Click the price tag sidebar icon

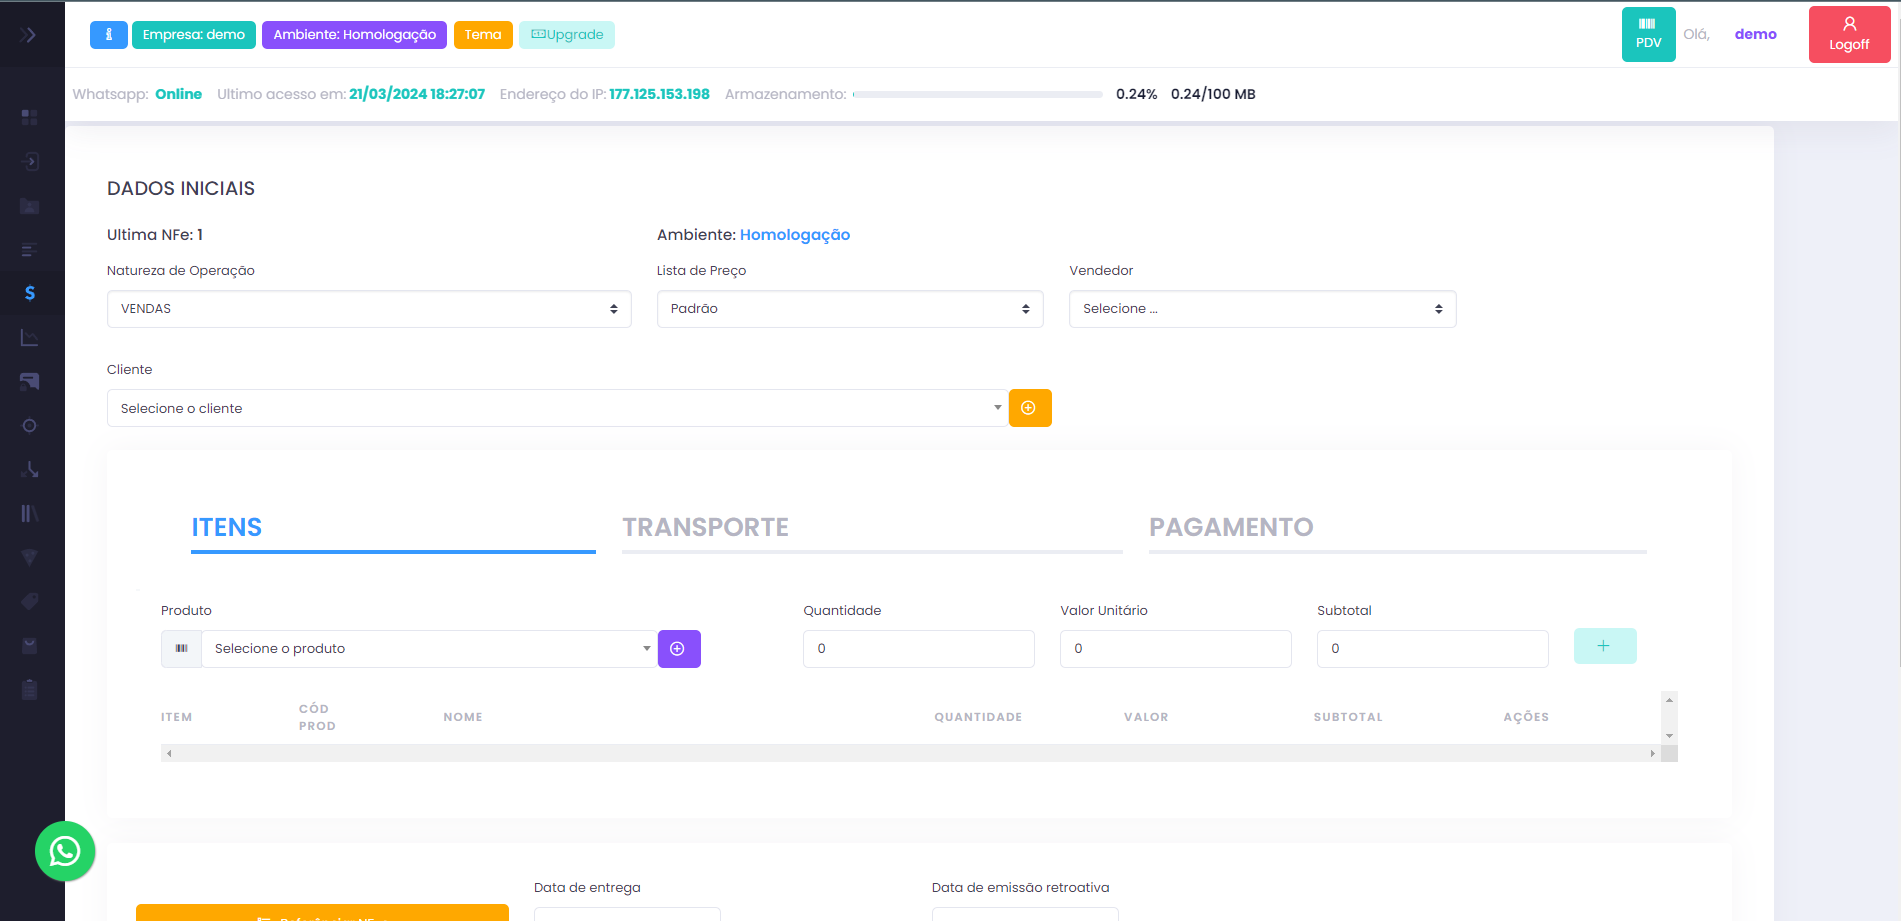[x=30, y=601]
